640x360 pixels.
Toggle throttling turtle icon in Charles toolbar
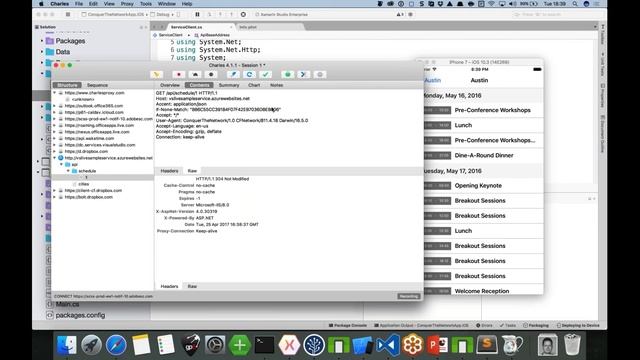(195, 74)
